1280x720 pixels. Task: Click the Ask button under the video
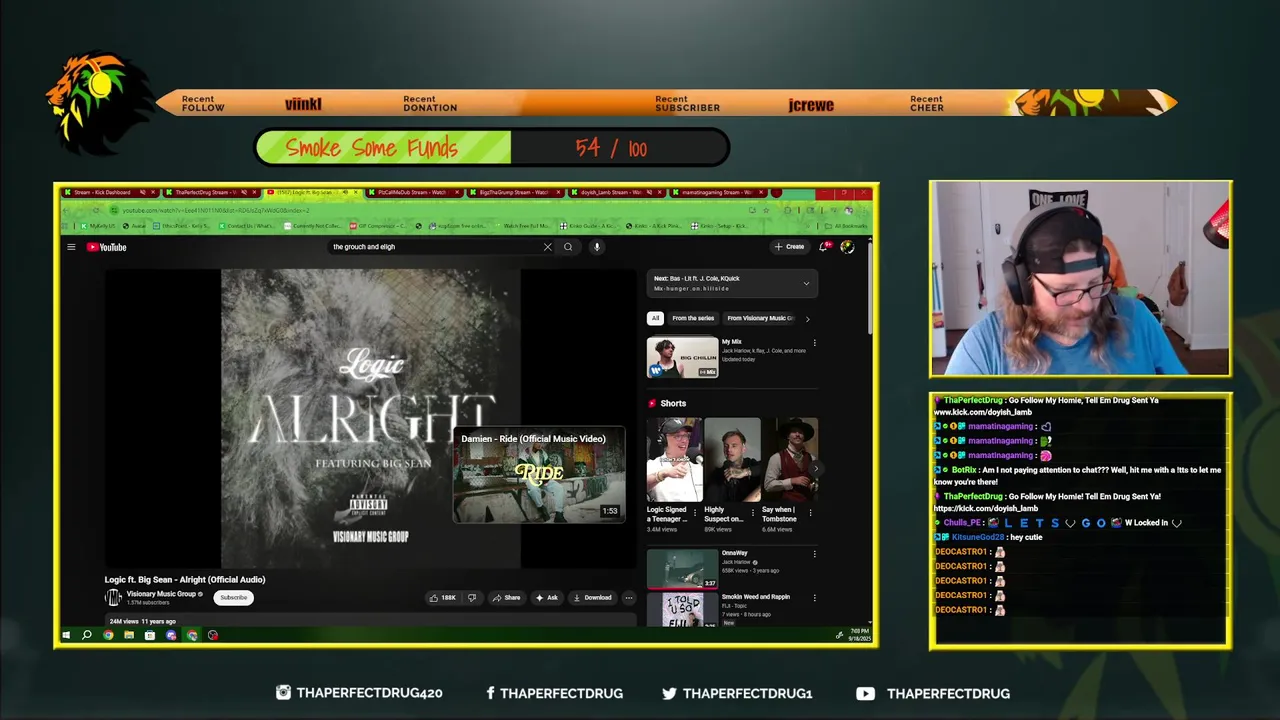tap(547, 598)
